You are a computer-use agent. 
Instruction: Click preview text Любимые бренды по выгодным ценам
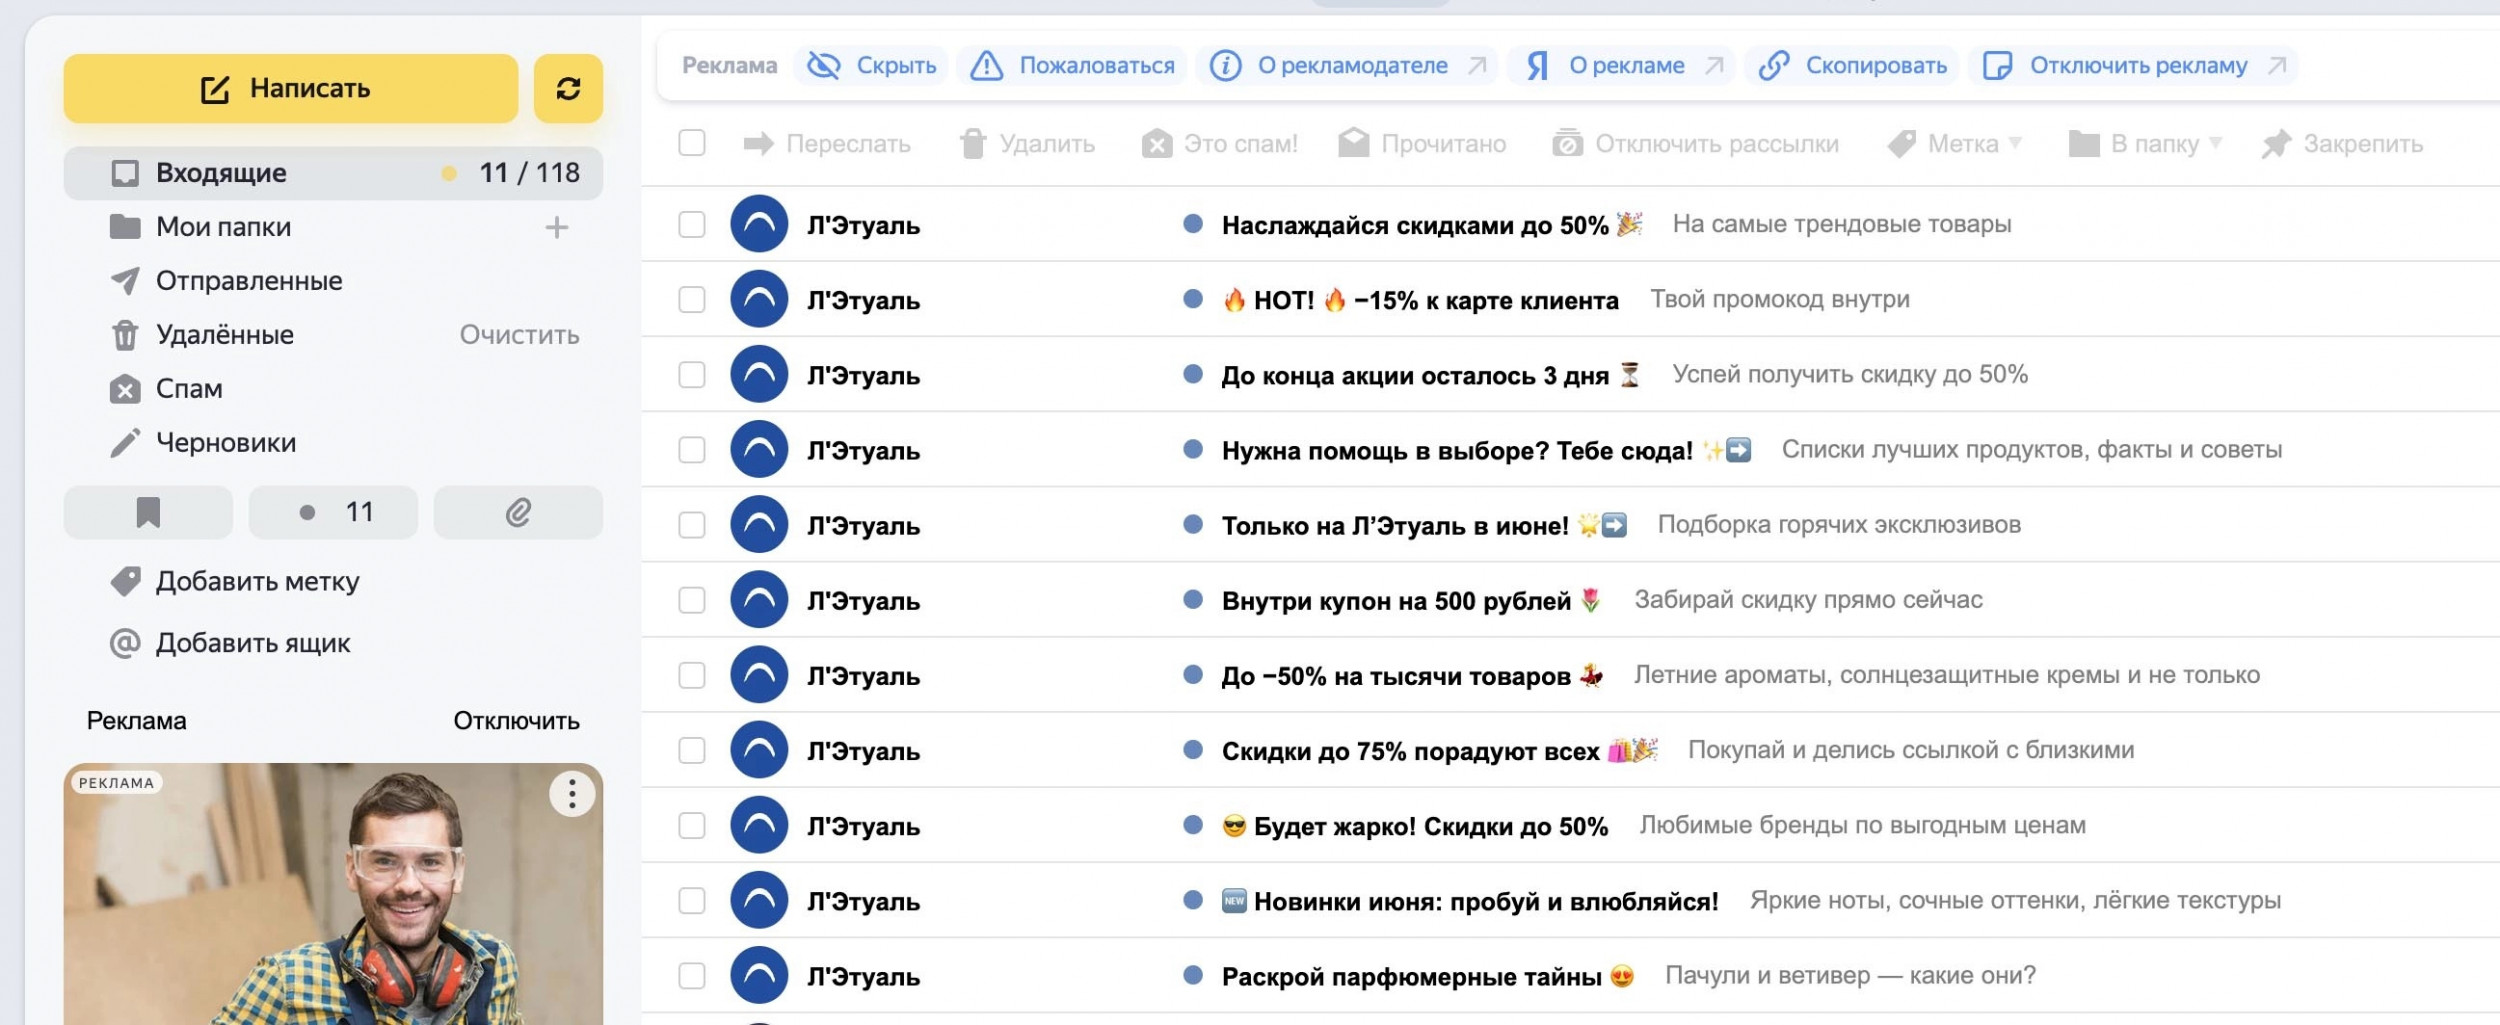[x=1862, y=825]
